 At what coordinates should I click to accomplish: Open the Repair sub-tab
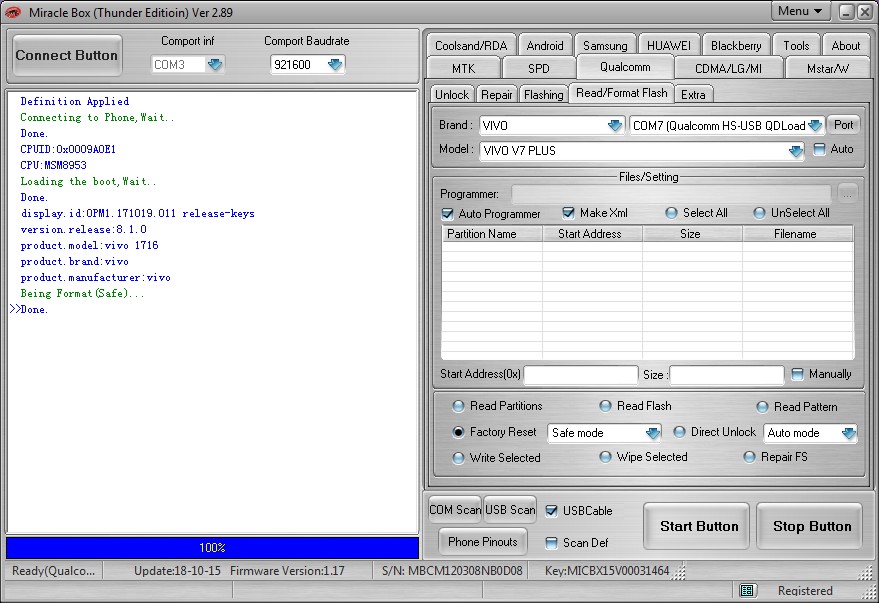coord(497,95)
